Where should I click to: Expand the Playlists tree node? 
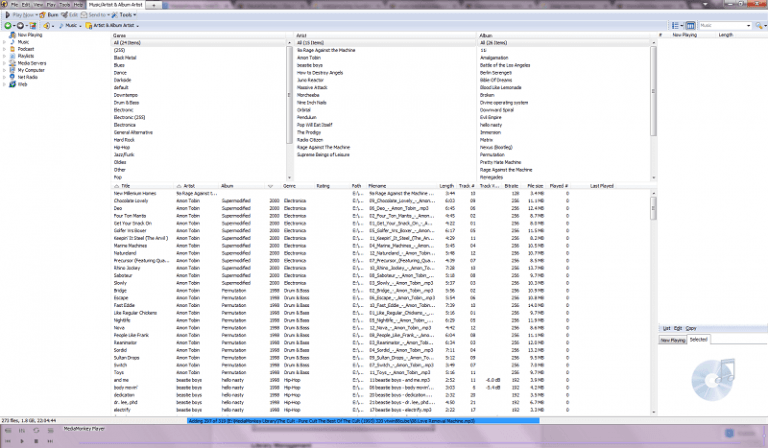[x=4, y=55]
